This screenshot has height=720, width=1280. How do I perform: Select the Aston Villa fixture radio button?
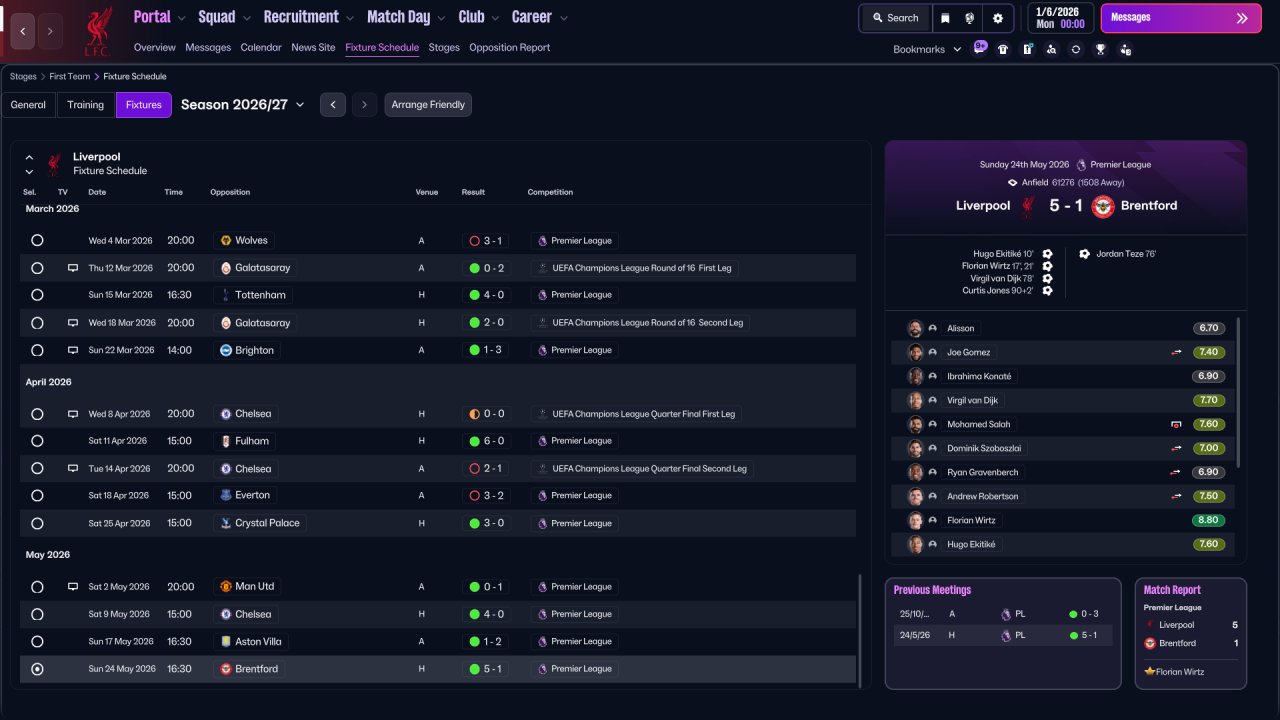pos(37,641)
